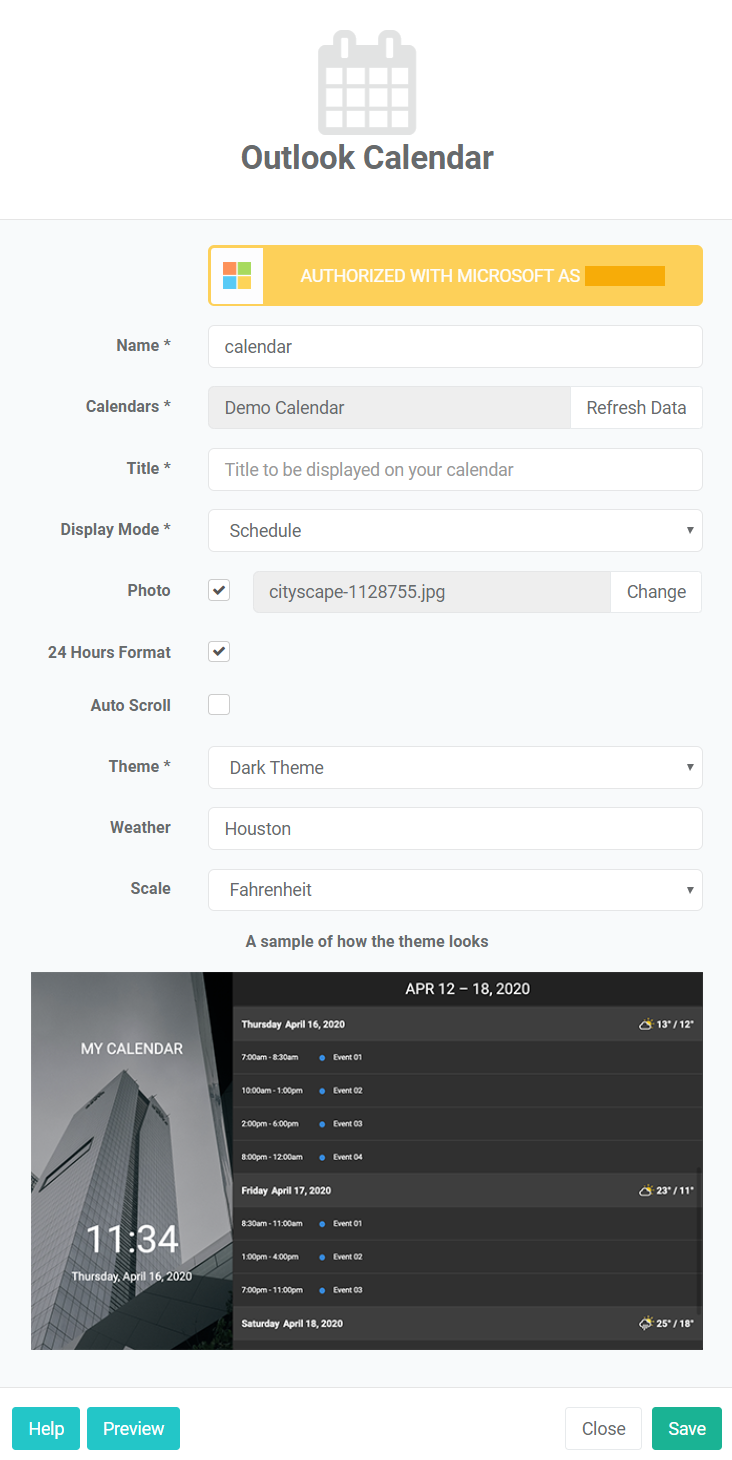Click the Preview button
Image resolution: width=732 pixels, height=1460 pixels.
[133, 1429]
